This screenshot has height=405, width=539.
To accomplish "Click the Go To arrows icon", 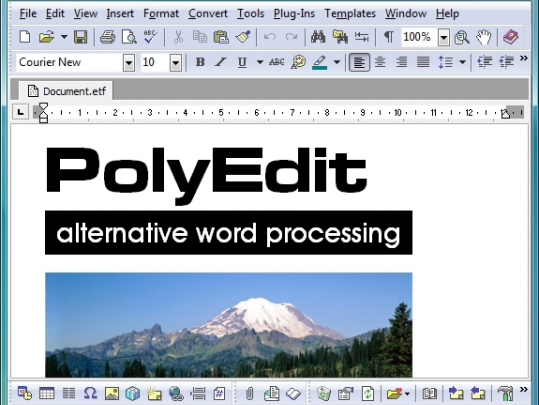I will tap(362, 37).
